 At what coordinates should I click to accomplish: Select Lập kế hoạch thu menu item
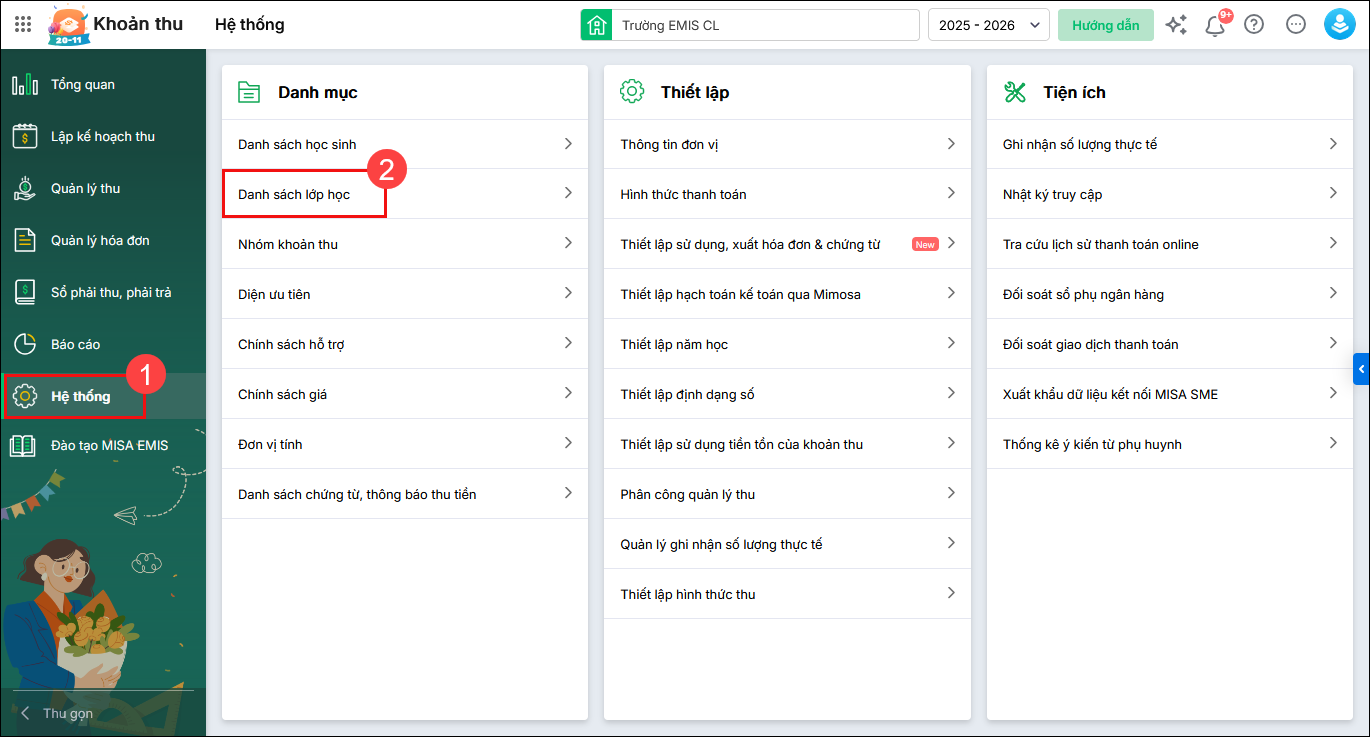tap(102, 136)
